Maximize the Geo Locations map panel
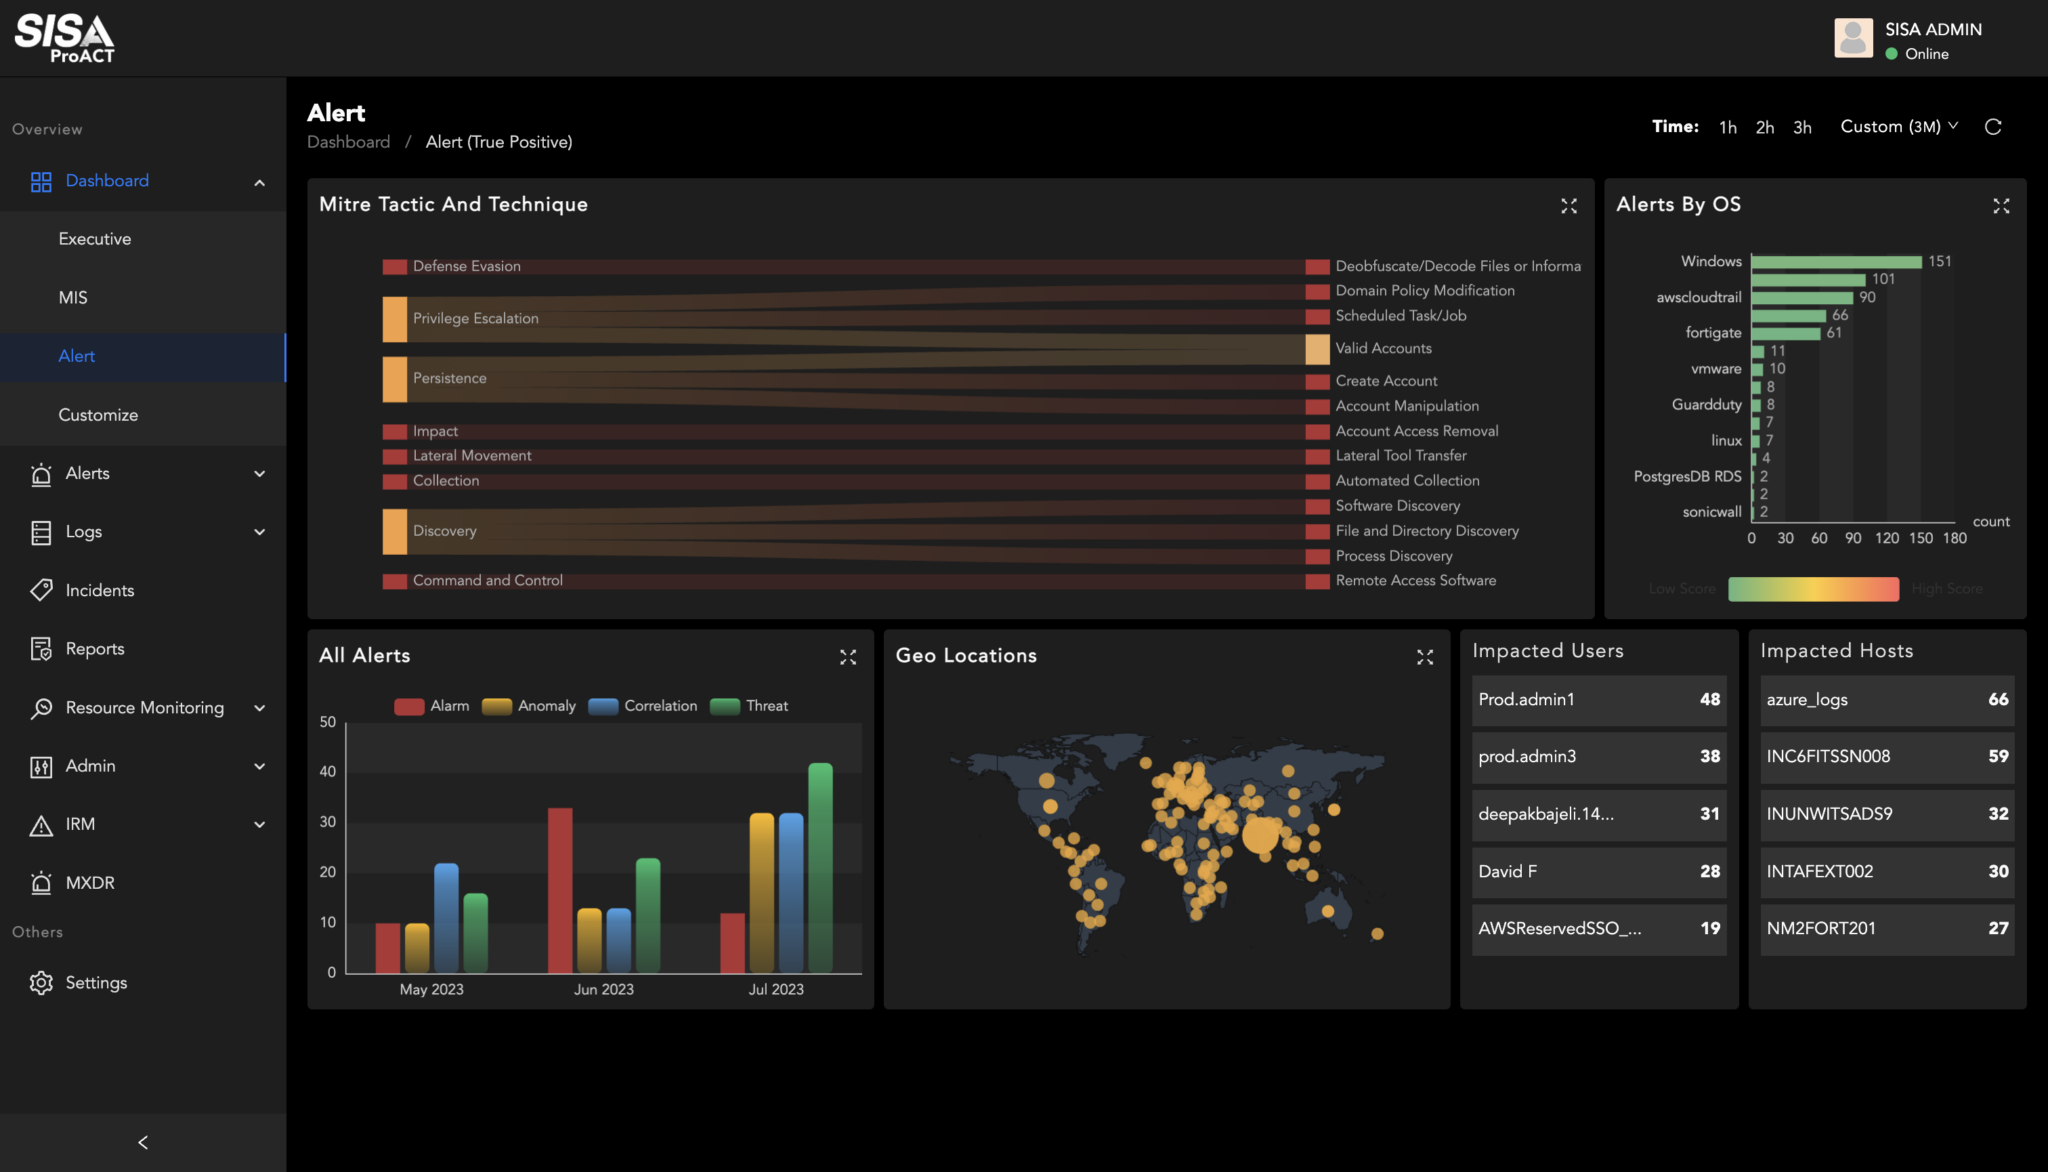The image size is (2048, 1172). [1425, 657]
